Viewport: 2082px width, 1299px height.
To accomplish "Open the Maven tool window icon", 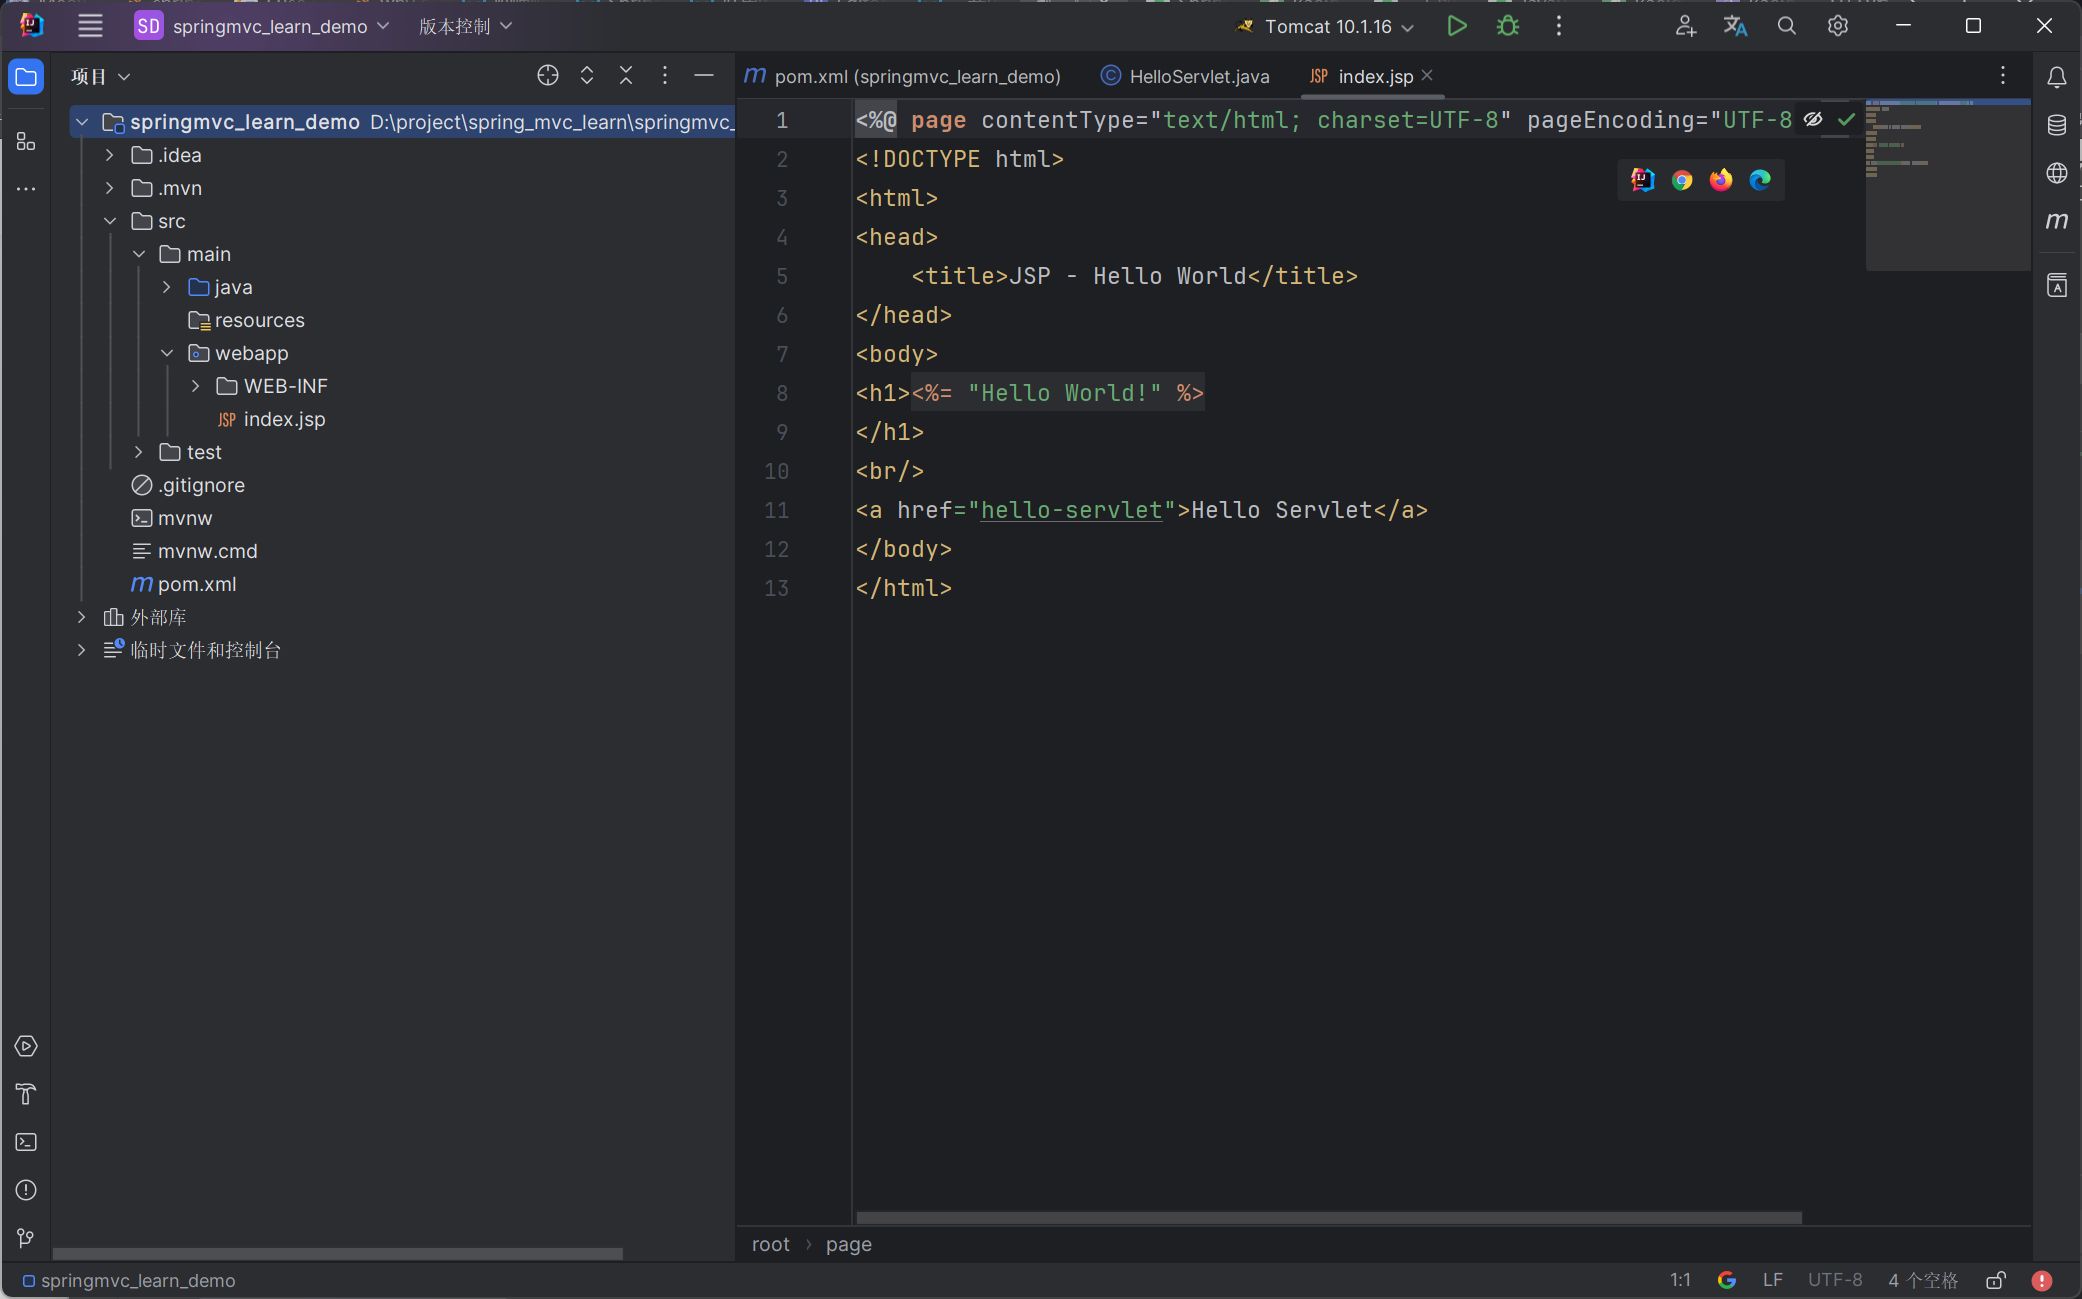I will pyautogui.click(x=2056, y=221).
